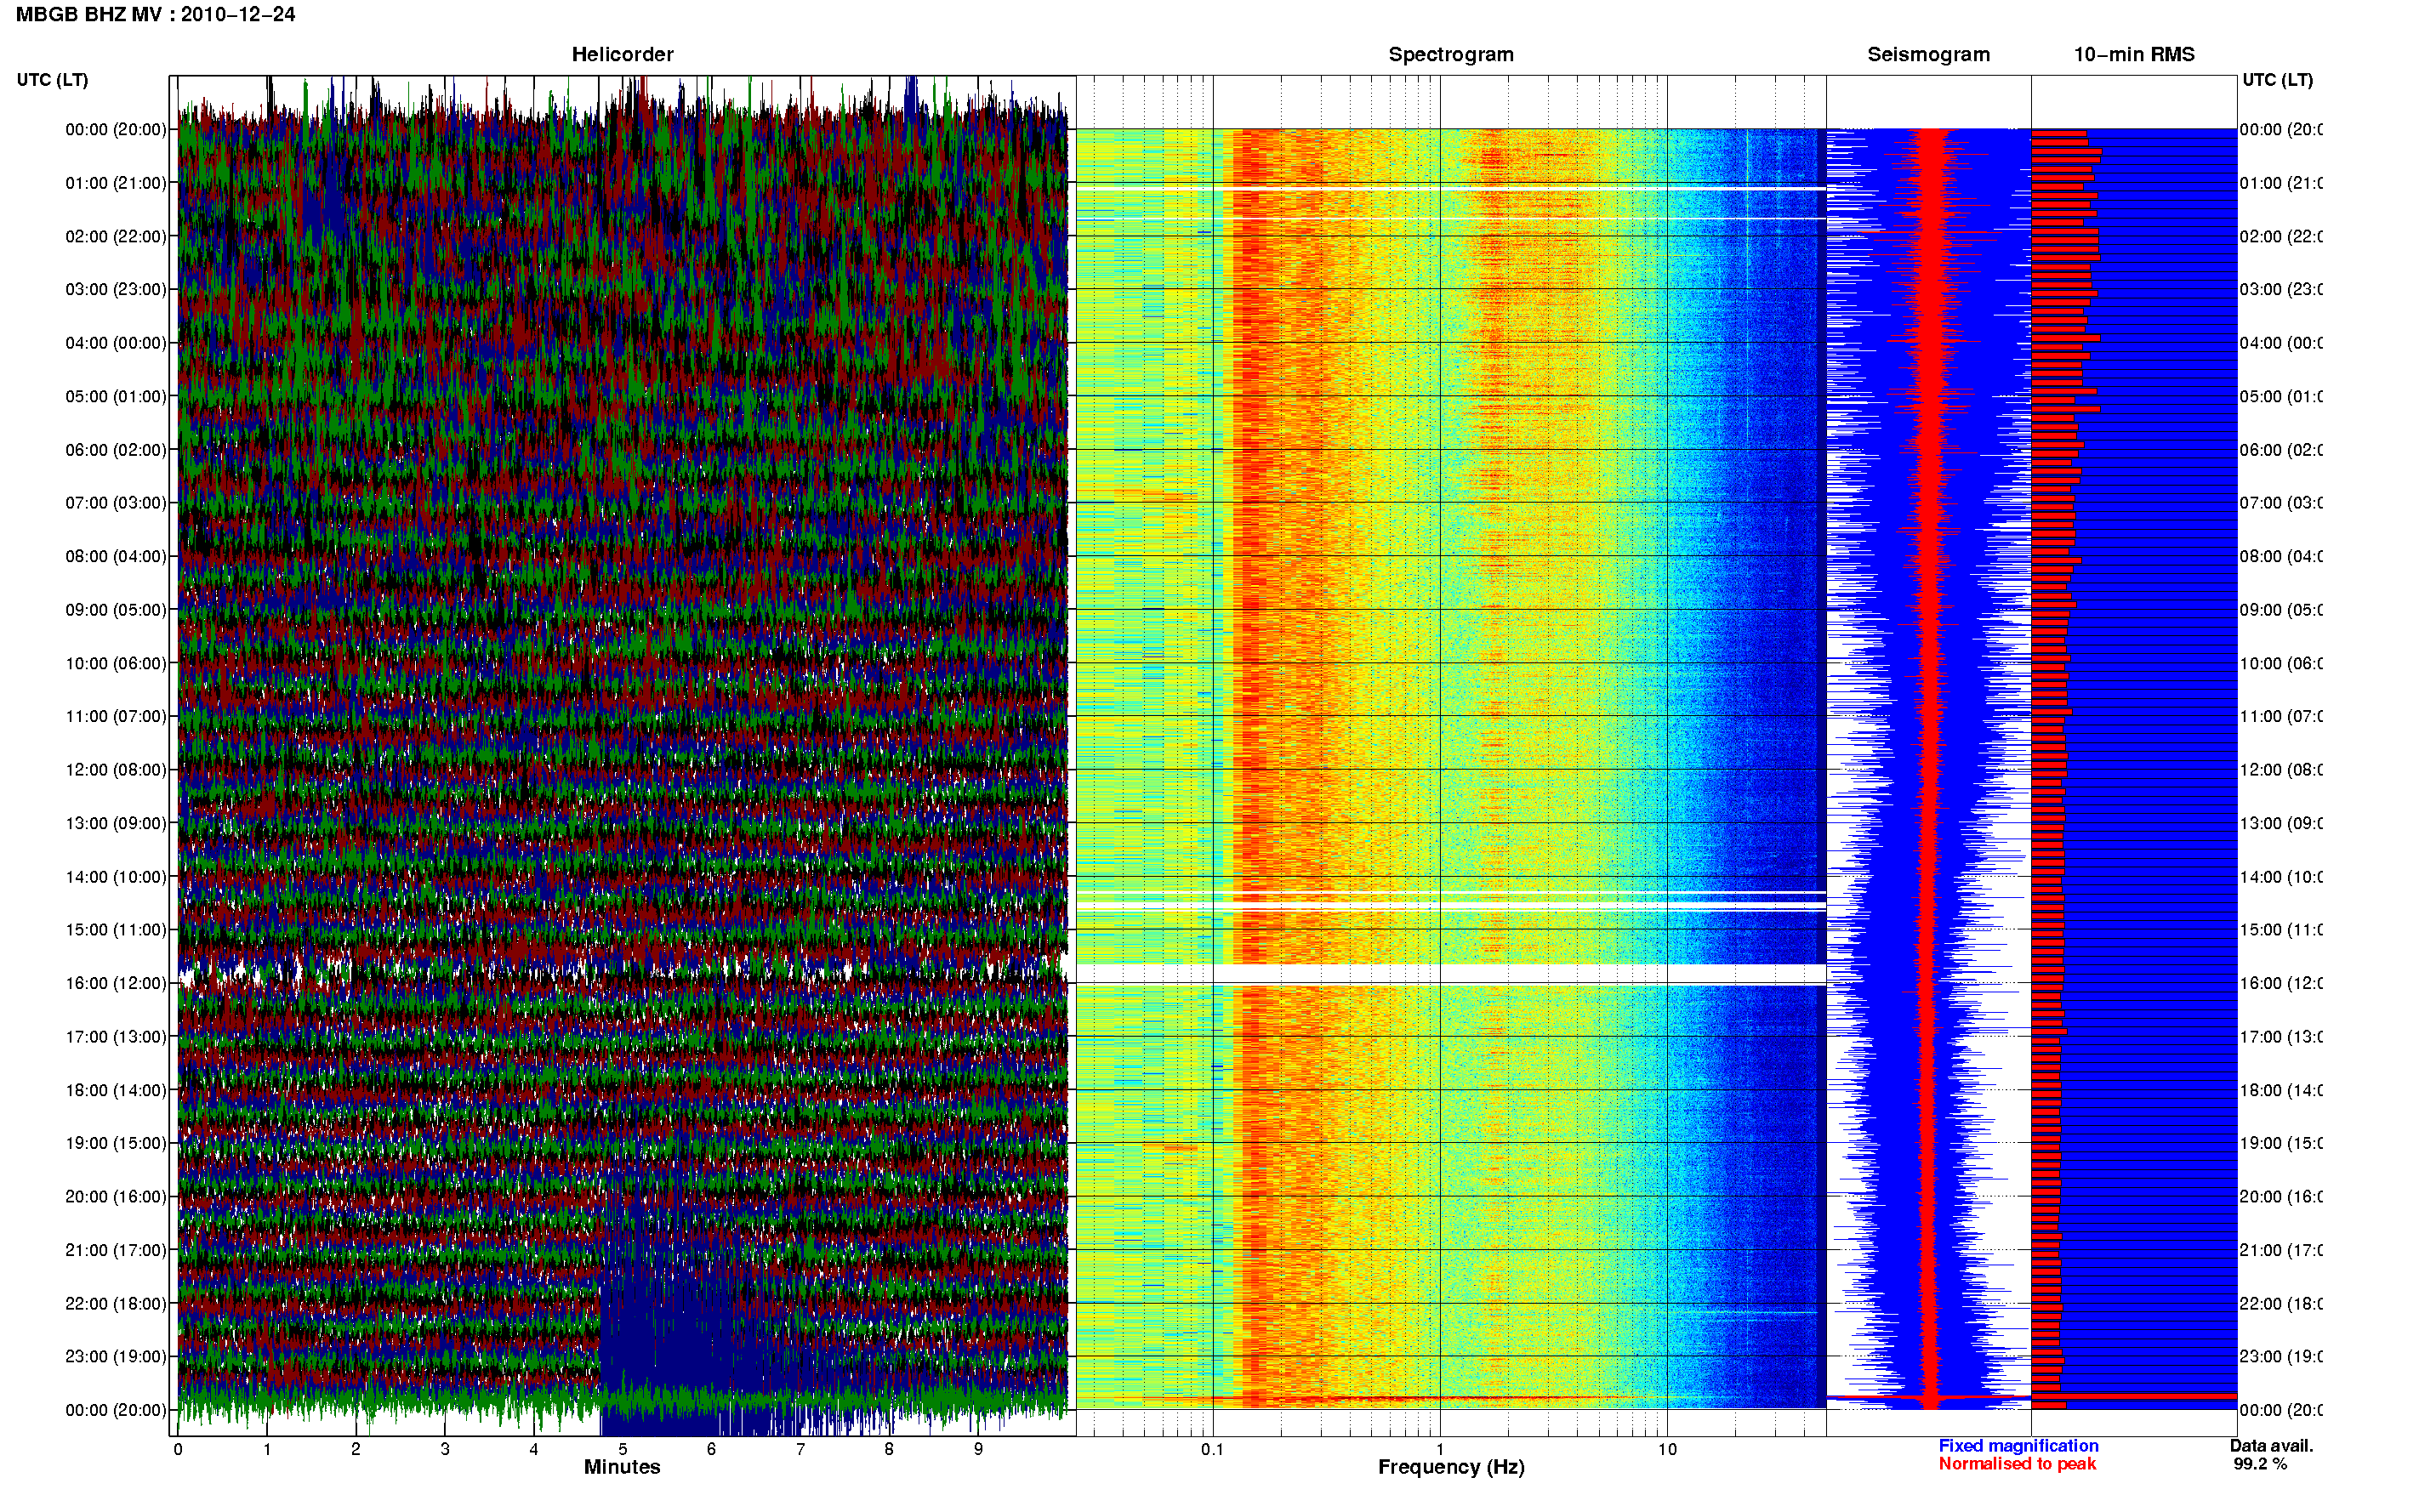Viewport: 2419px width, 1512px height.
Task: Click left axis label 11:00 (07:00)
Action: 116,716
